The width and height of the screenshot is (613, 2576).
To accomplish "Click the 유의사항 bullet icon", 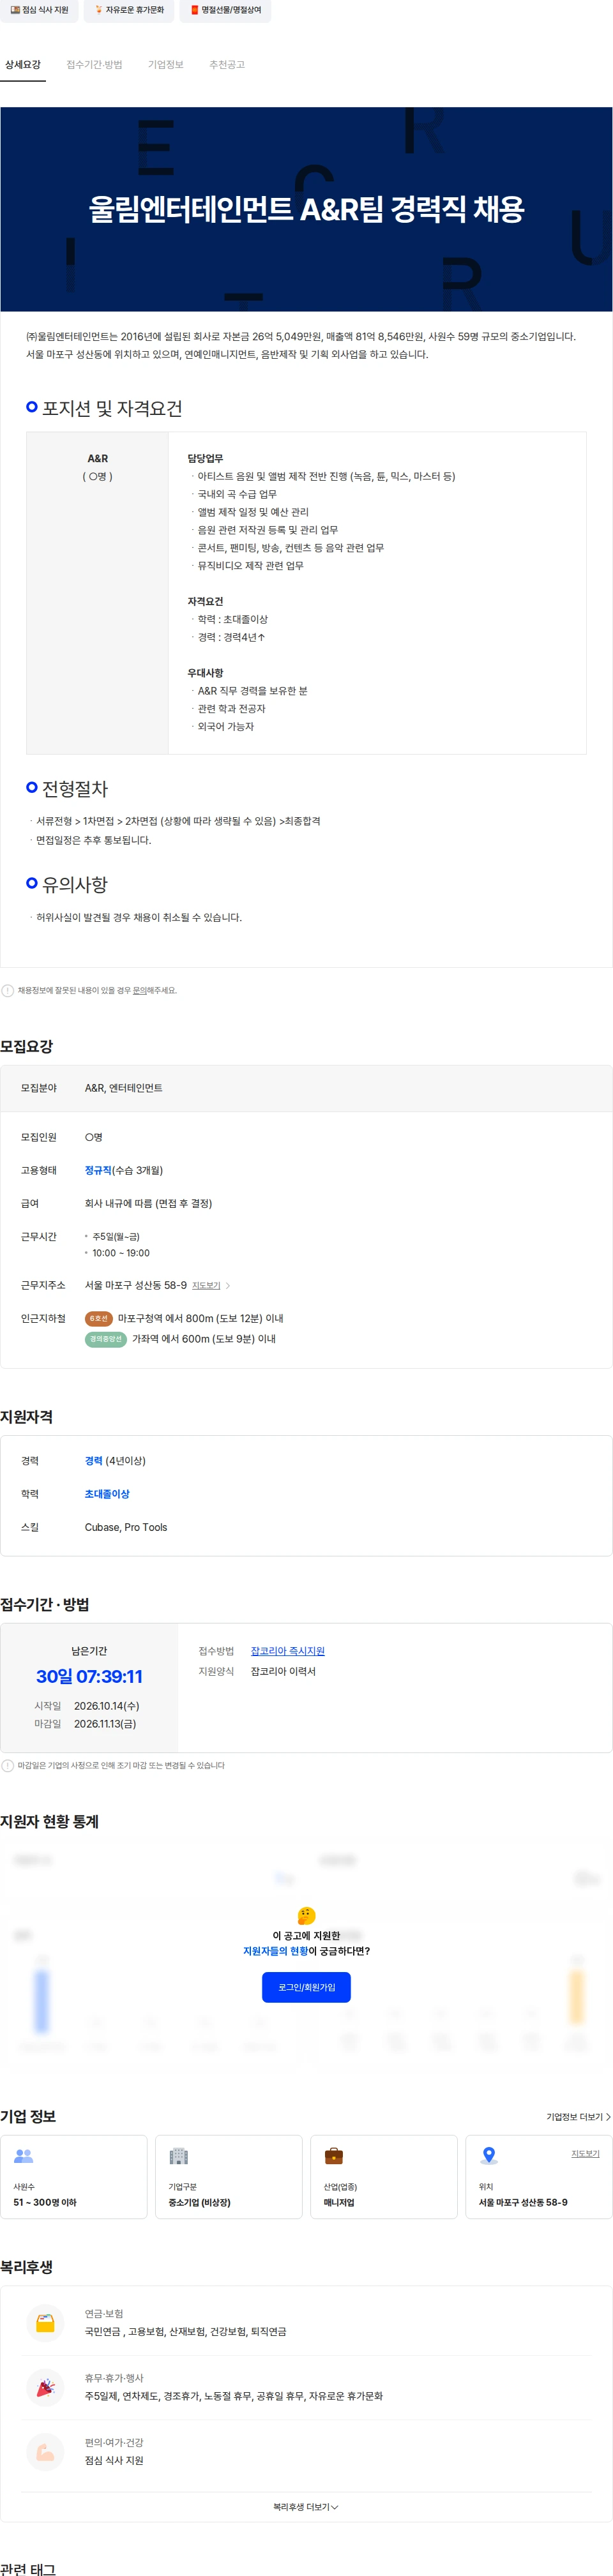I will pyautogui.click(x=32, y=883).
